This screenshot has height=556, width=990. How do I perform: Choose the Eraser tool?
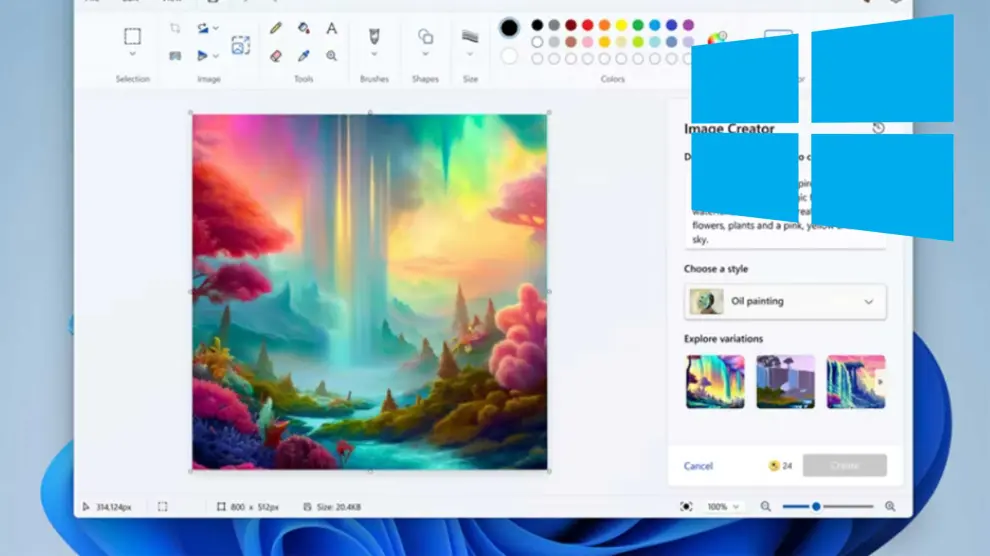tap(276, 56)
